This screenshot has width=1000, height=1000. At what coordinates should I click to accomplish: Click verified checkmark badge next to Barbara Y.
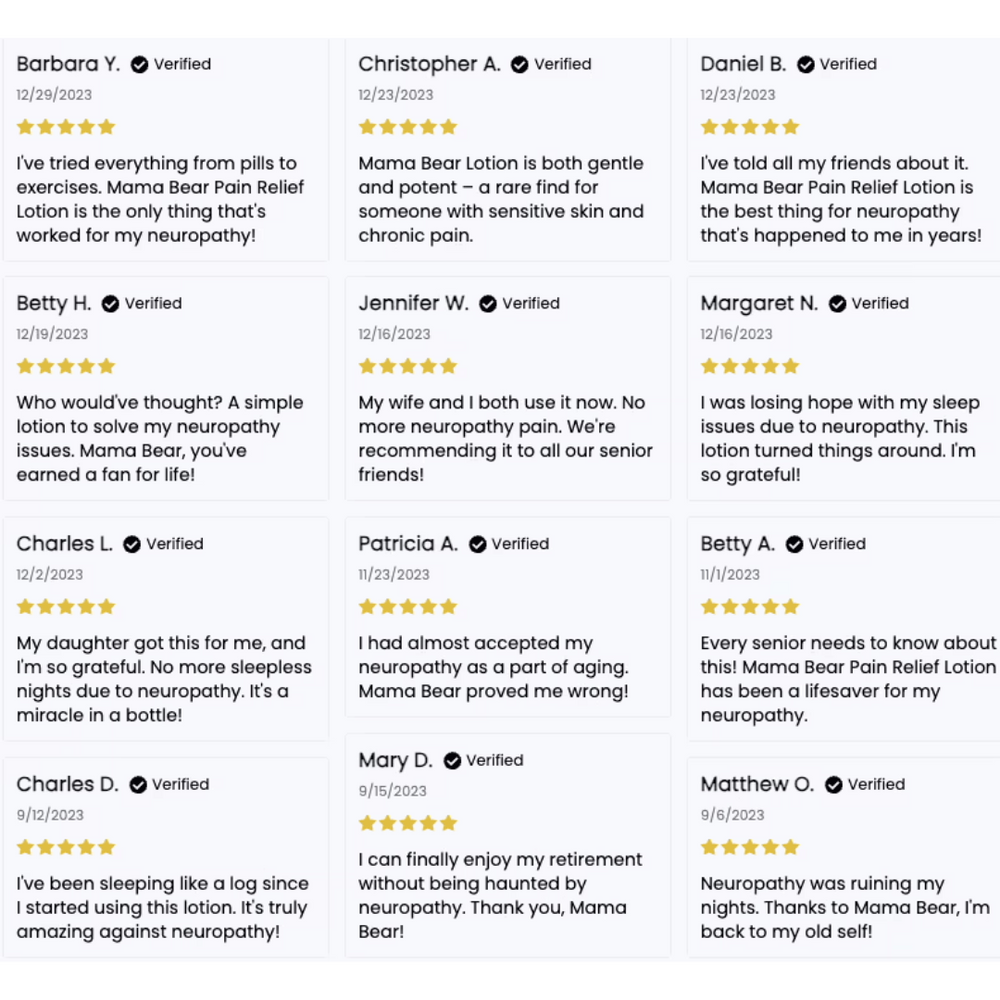coord(140,64)
